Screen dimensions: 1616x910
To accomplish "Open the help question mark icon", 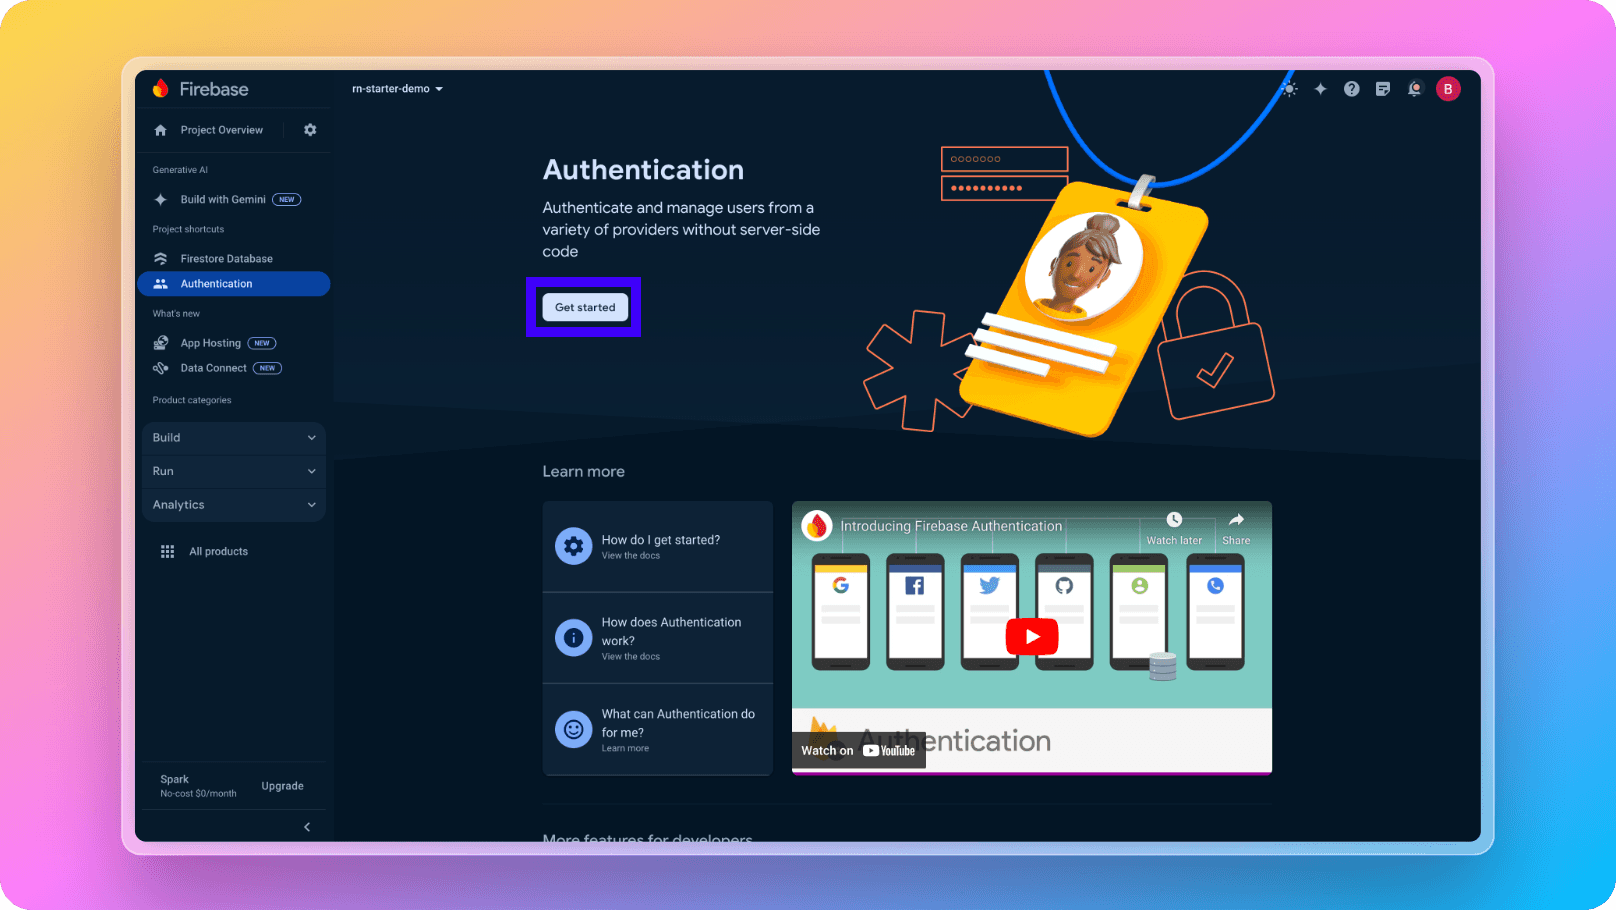I will [1352, 89].
